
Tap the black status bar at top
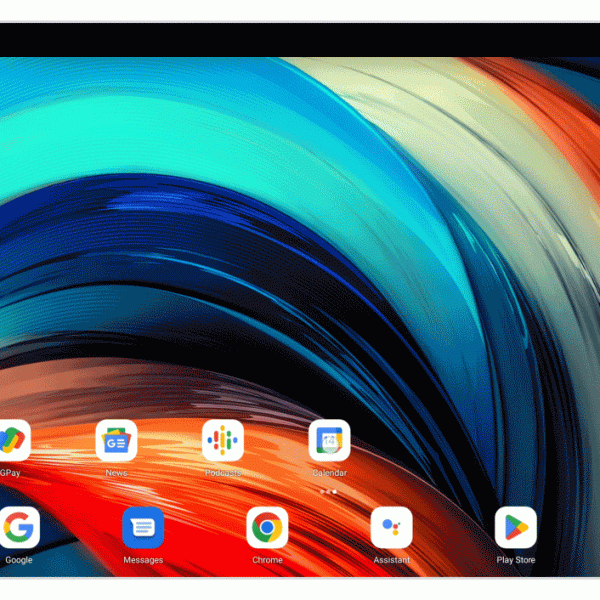pyautogui.click(x=300, y=40)
